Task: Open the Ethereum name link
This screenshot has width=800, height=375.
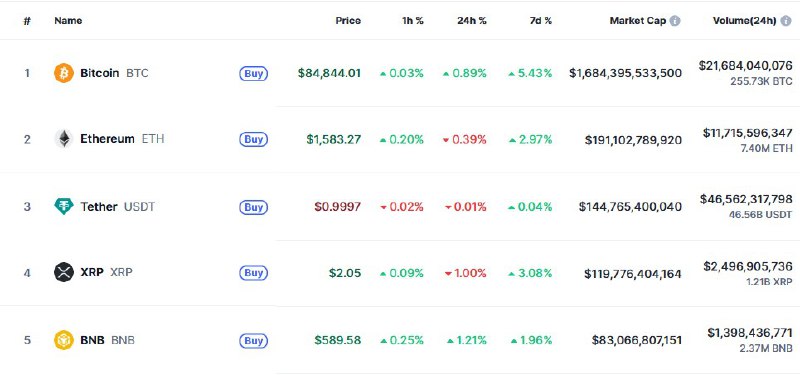Action: pos(107,139)
